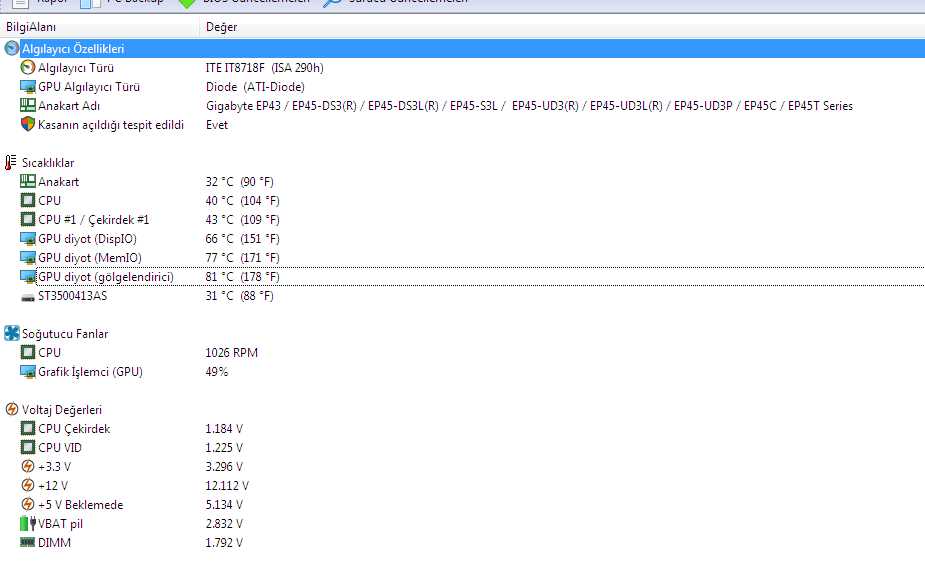Image resolution: width=925 pixels, height=565 pixels.
Task: Click the GPU Algılayıcı Türü monitor icon
Action: 28,87
